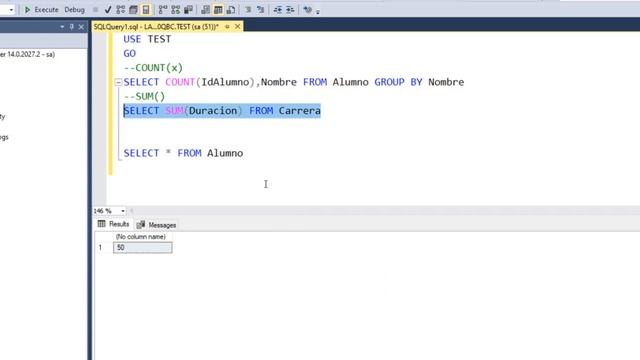The height and width of the screenshot is (360, 640).
Task: Switch to the Results tab
Action: 113,224
